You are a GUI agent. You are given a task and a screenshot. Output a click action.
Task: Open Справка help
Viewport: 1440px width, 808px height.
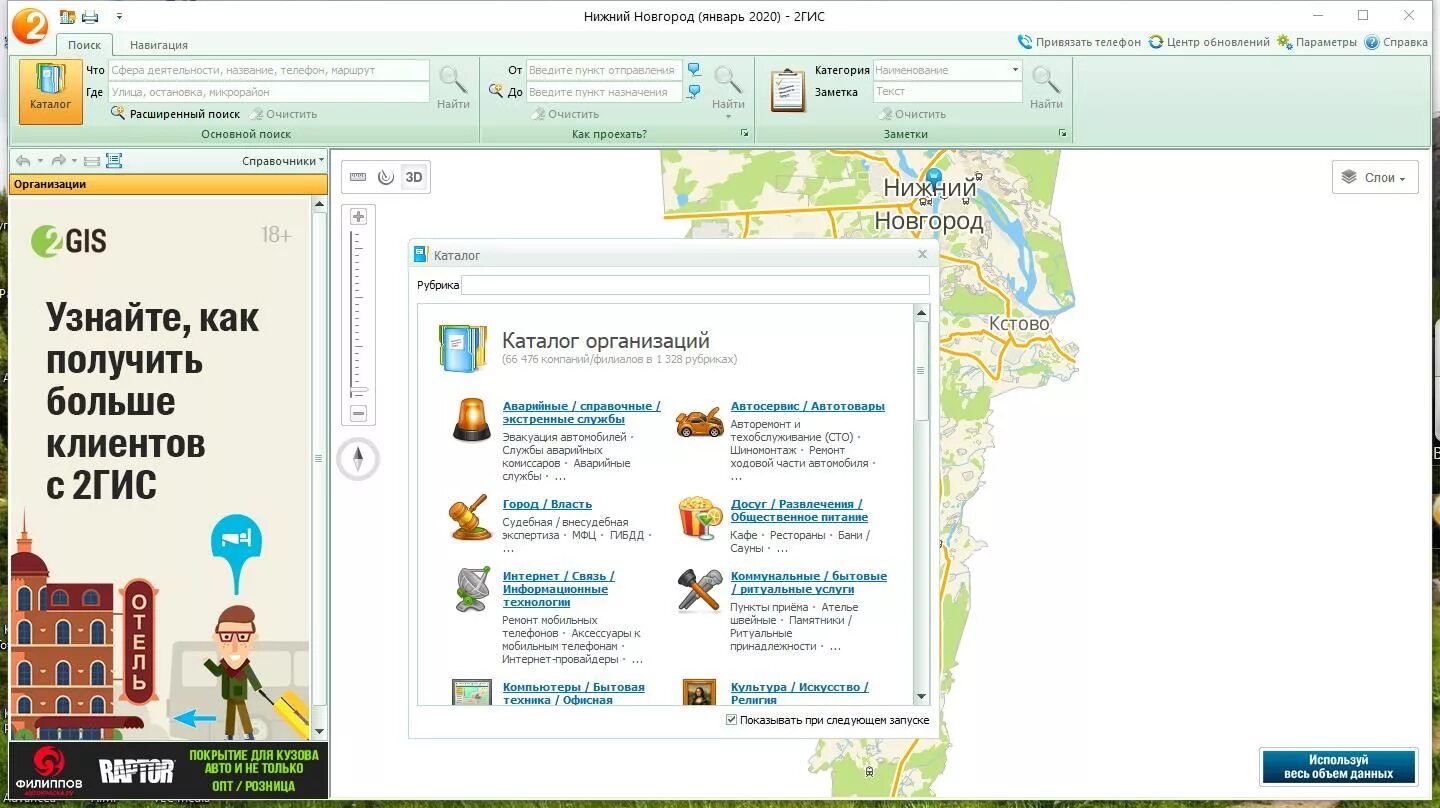pyautogui.click(x=1396, y=42)
